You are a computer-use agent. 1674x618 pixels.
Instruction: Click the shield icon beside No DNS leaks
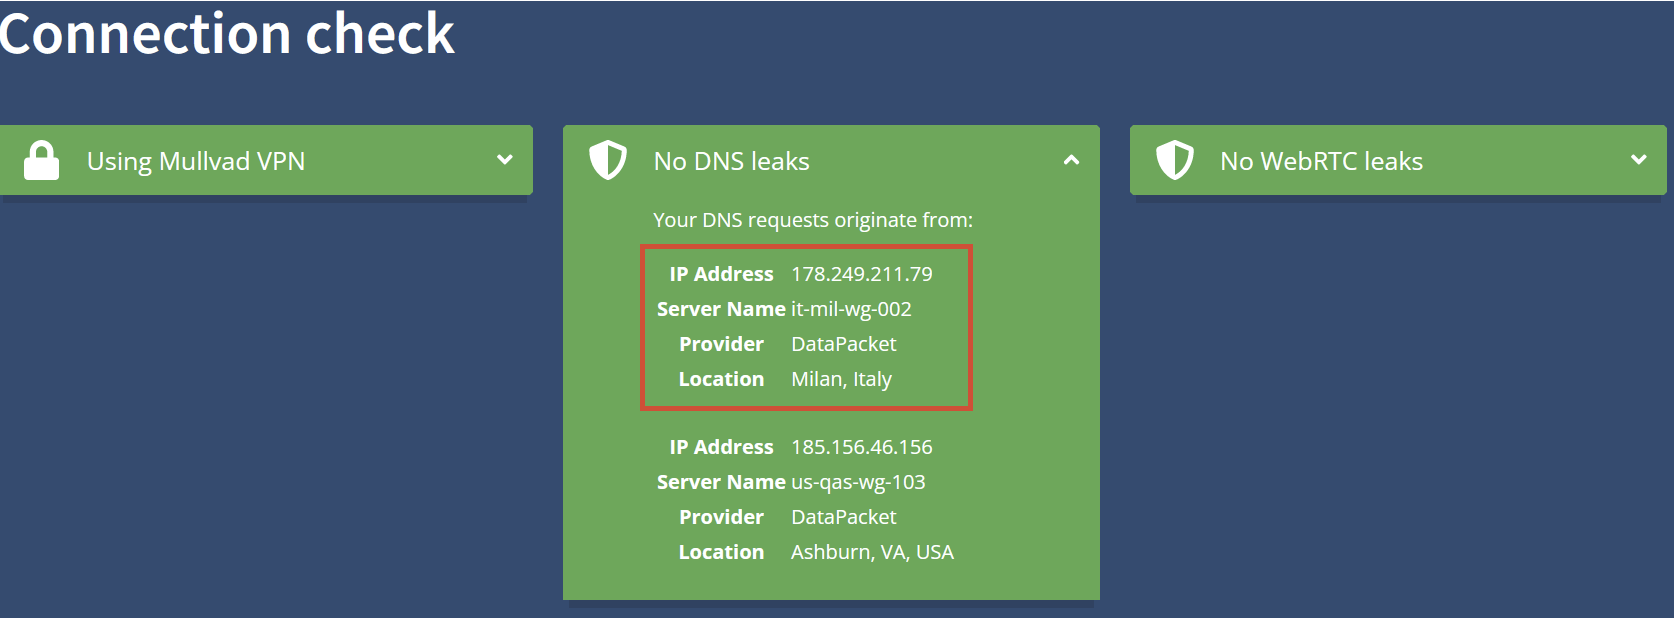pos(607,161)
